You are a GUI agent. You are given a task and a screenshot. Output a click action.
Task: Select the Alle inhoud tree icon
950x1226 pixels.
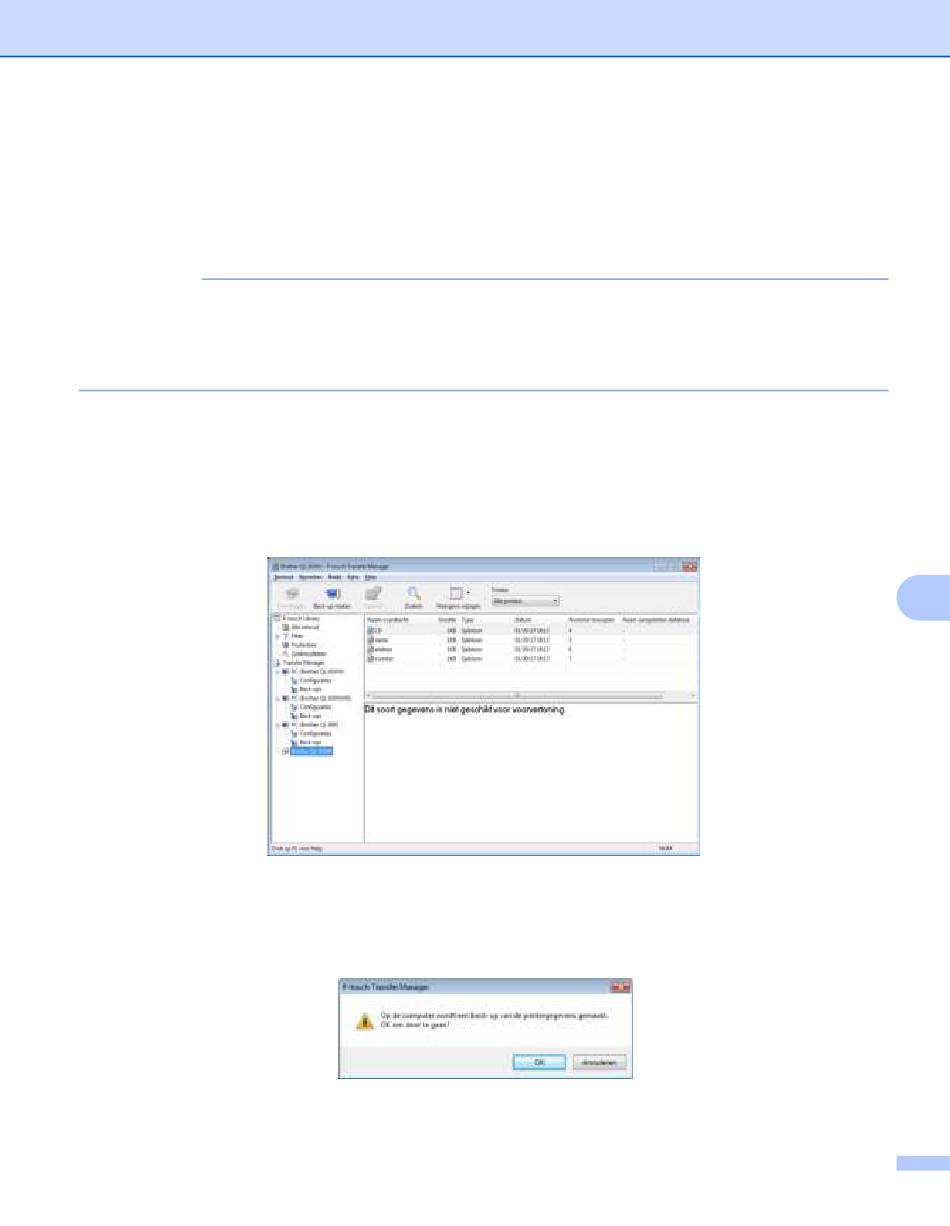286,627
